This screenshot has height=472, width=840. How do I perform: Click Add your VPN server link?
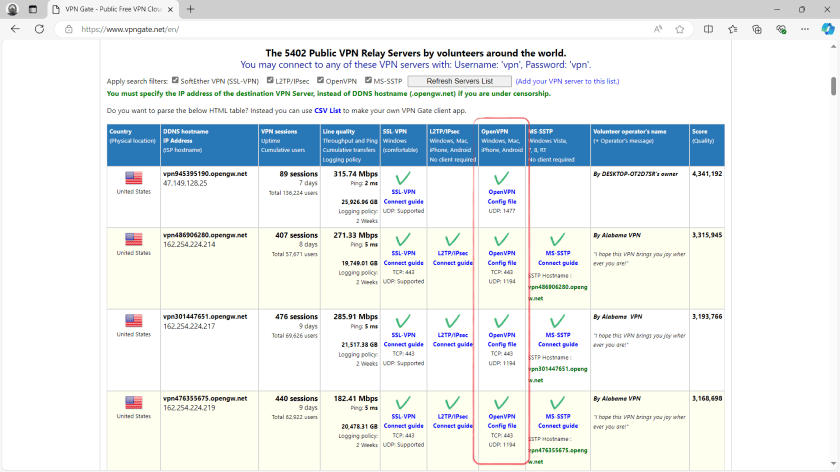pyautogui.click(x=567, y=81)
